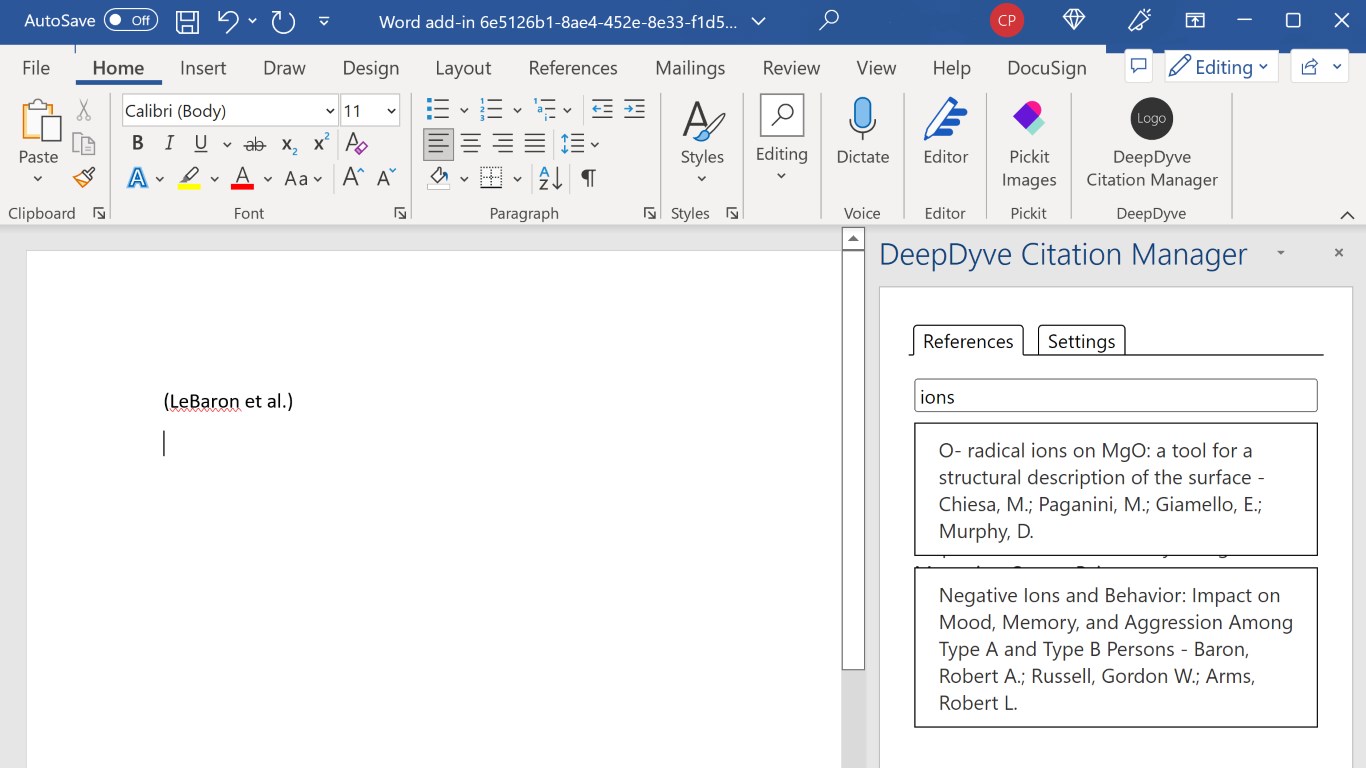Click the Format Painter brush icon
The image size is (1366, 768).
[84, 178]
